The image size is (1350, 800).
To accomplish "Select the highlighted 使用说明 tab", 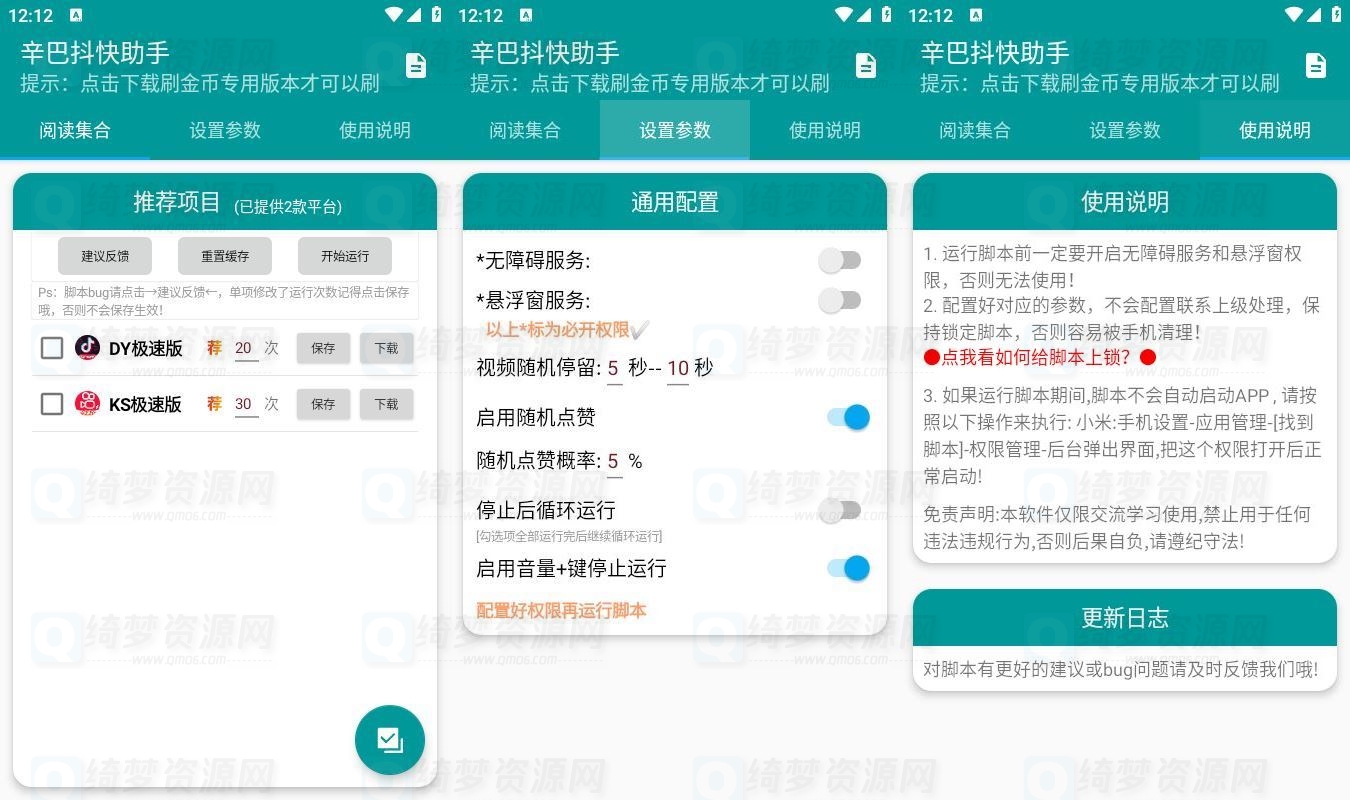I will tap(1275, 130).
